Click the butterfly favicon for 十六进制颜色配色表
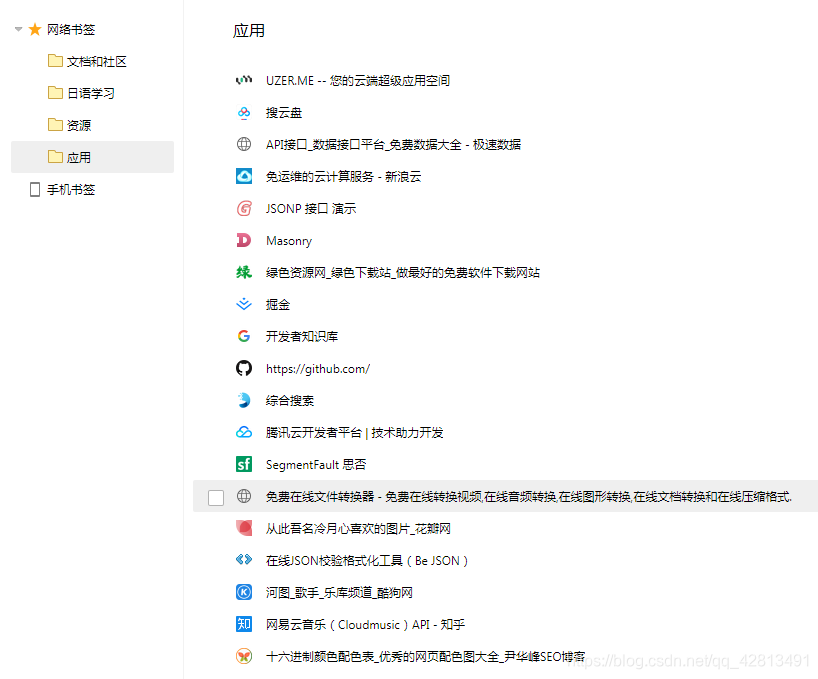The image size is (818, 679). click(x=244, y=656)
